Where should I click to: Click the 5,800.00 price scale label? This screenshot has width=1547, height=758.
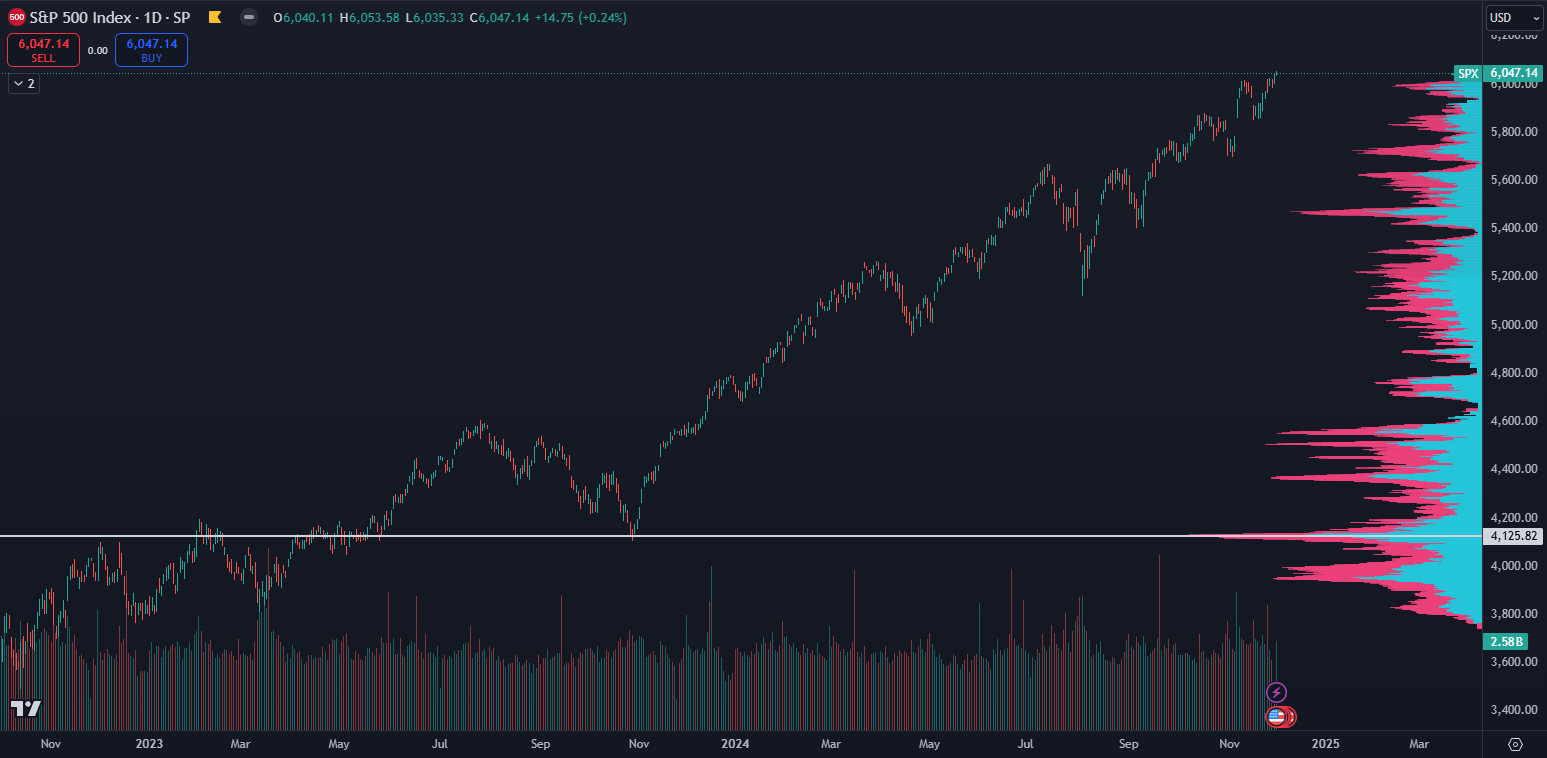[1514, 132]
